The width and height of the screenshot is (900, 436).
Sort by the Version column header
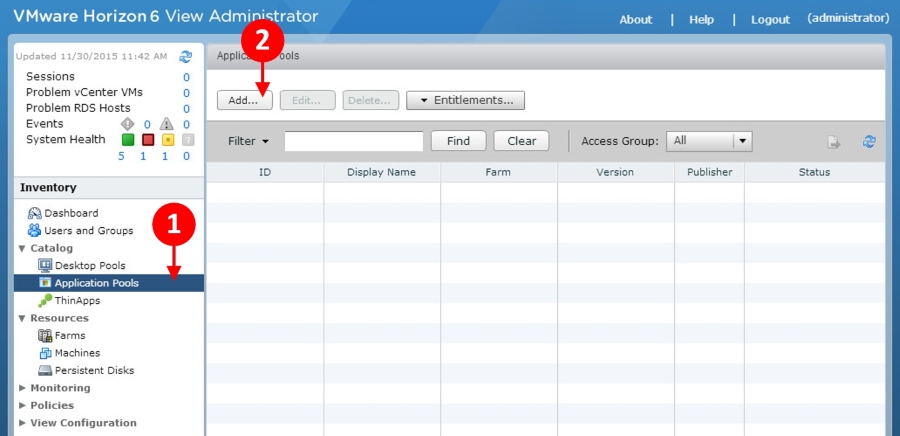point(615,172)
